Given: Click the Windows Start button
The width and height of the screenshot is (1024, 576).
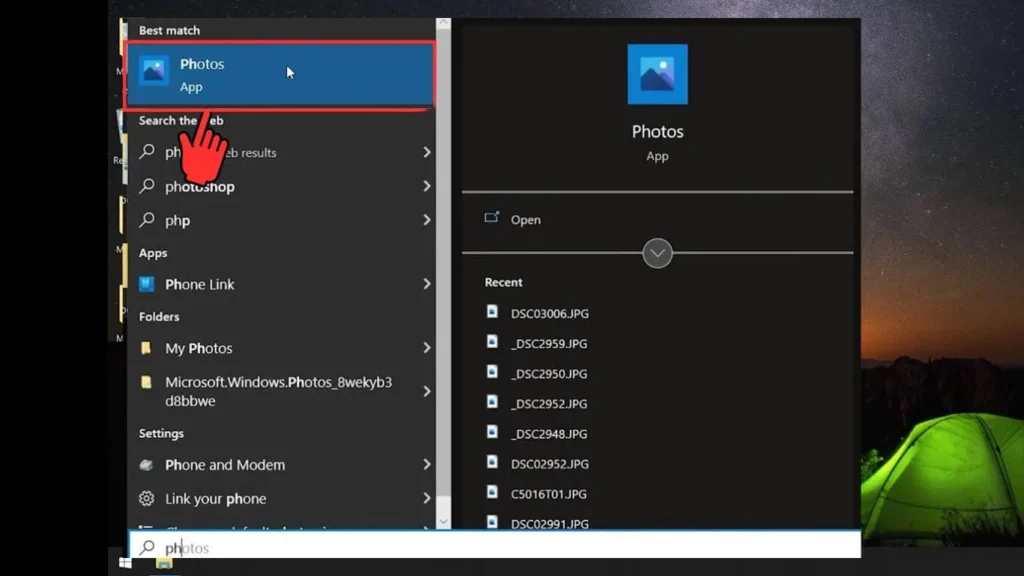Looking at the screenshot, I should click(125, 563).
